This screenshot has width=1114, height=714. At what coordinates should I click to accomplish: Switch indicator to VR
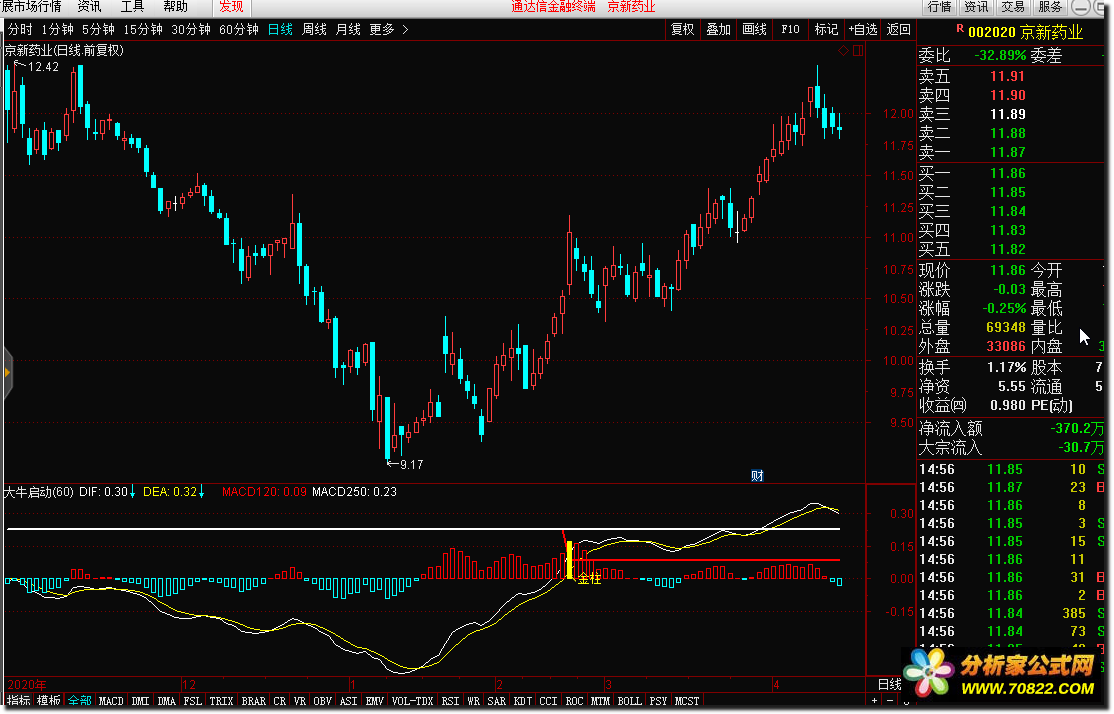coord(300,701)
